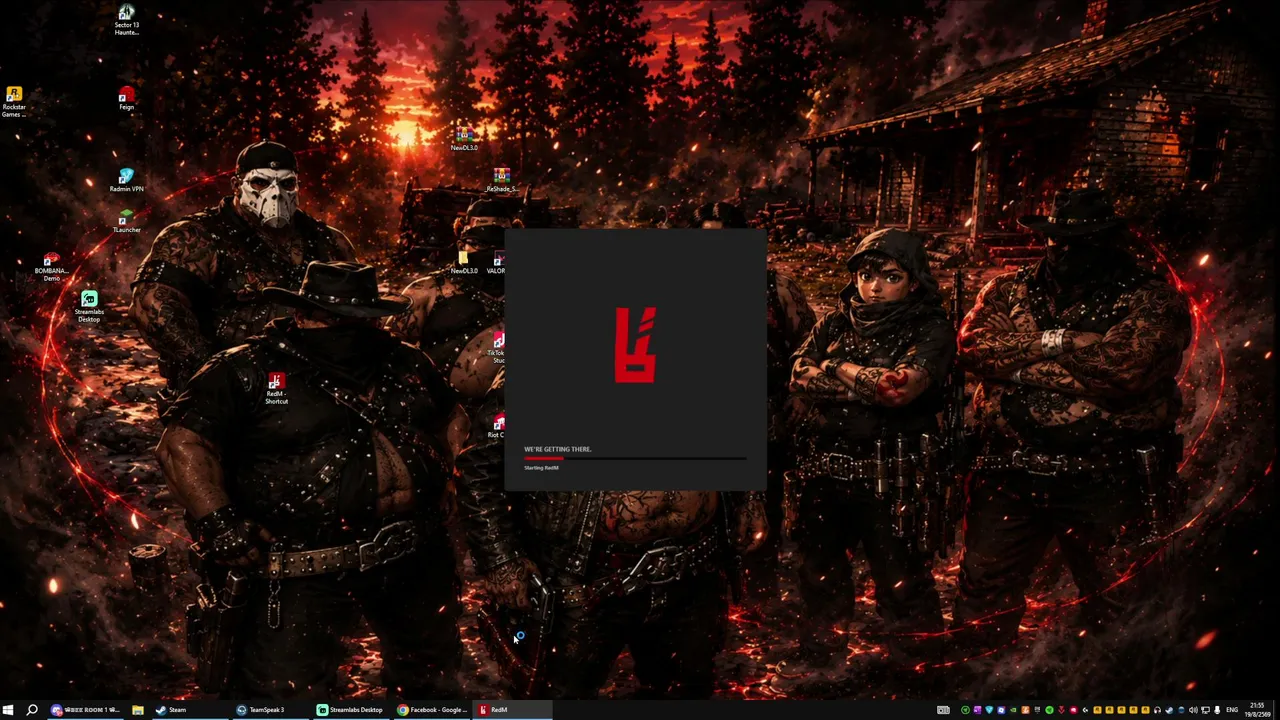Click the "WE'RE GETTING THERE." text

tap(558, 449)
